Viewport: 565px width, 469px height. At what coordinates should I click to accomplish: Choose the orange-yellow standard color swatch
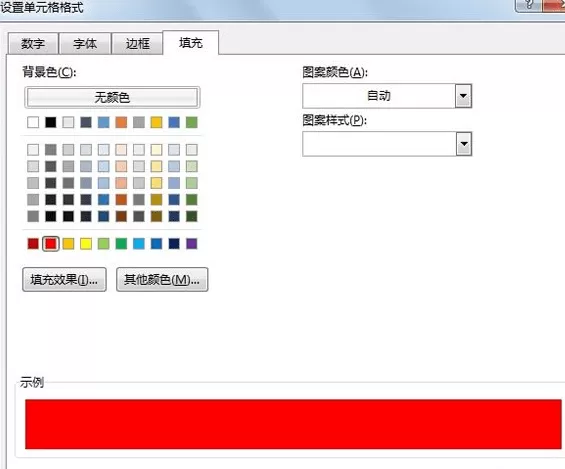(x=68, y=244)
